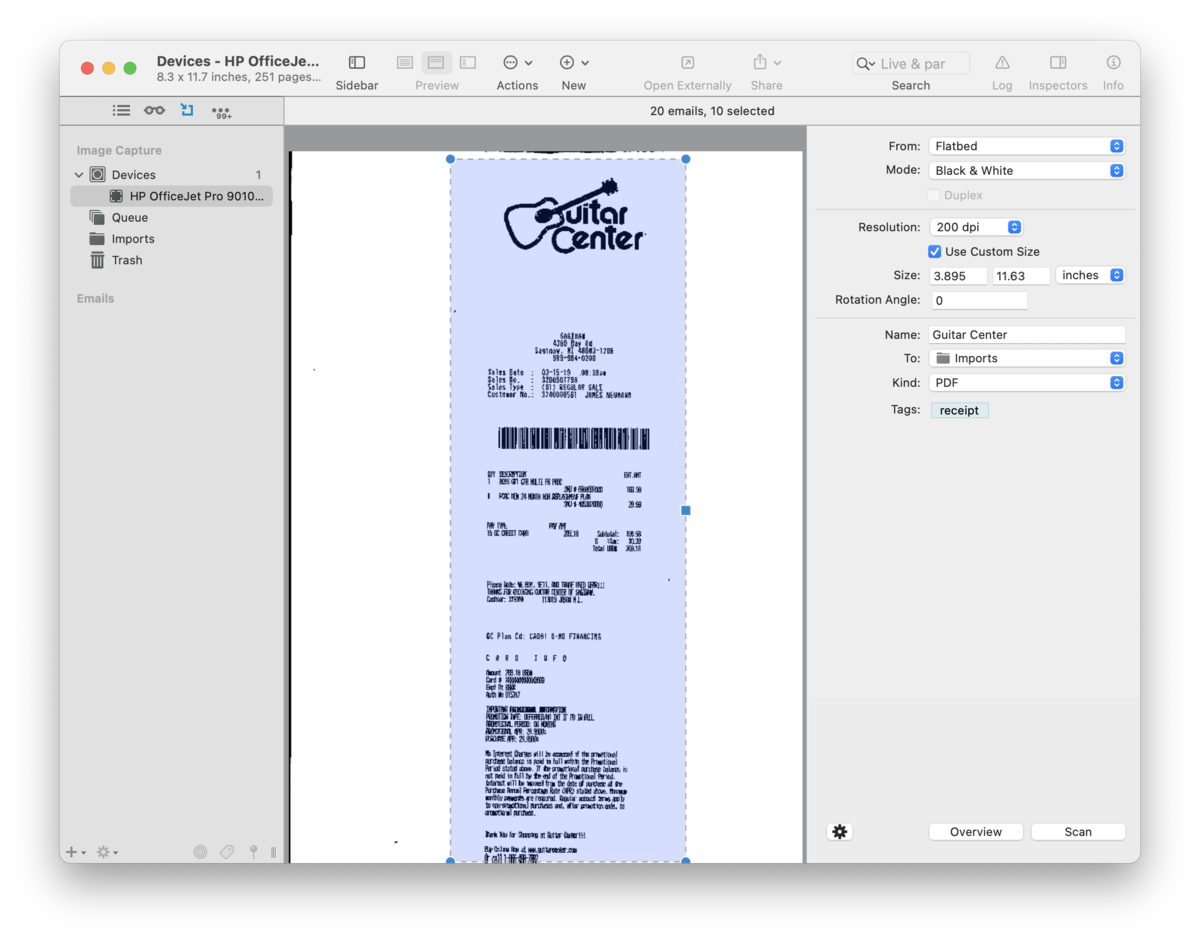Click the Duplex checkbox
This screenshot has width=1200, height=942.
point(934,195)
